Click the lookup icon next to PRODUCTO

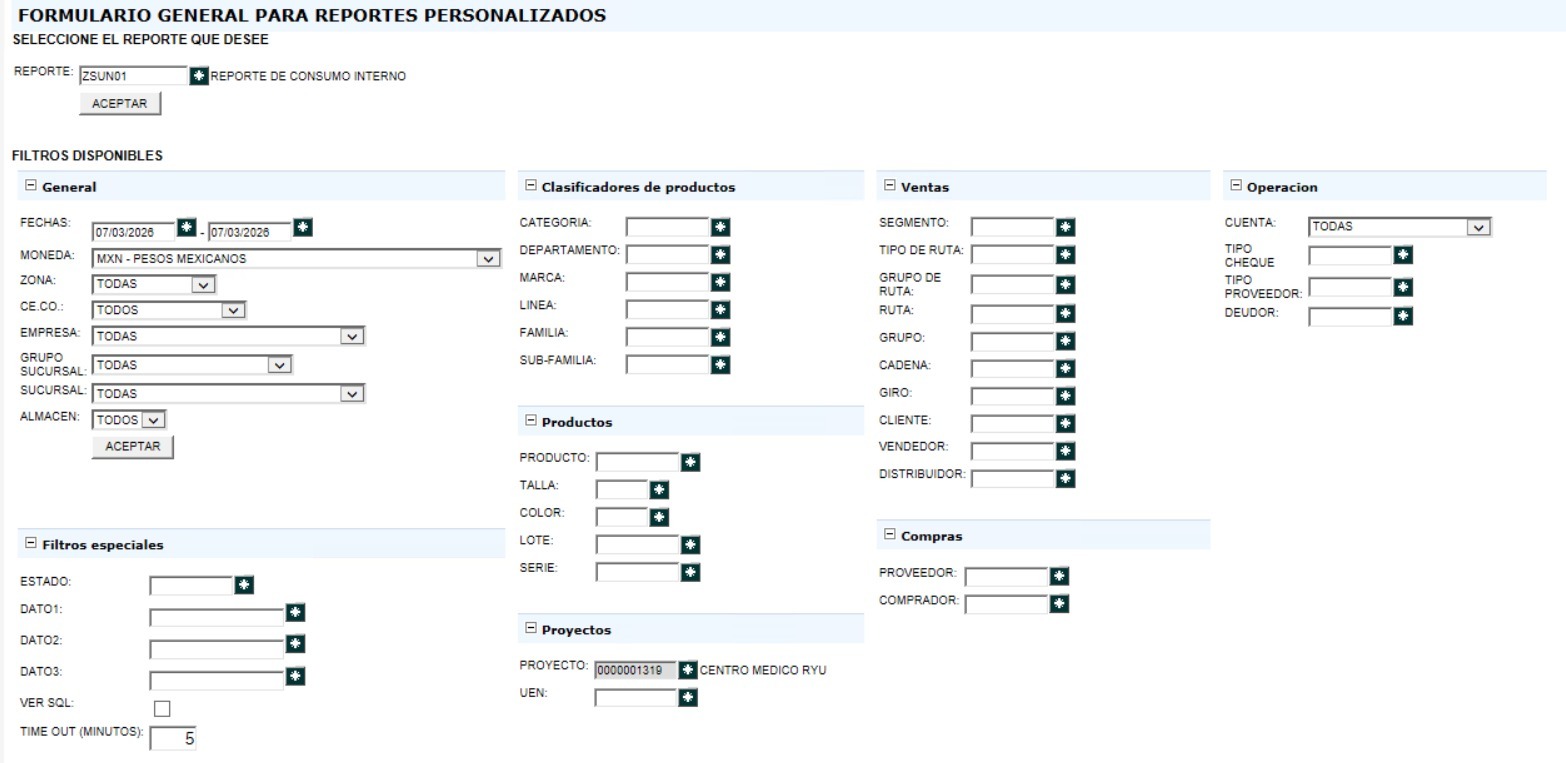point(690,462)
